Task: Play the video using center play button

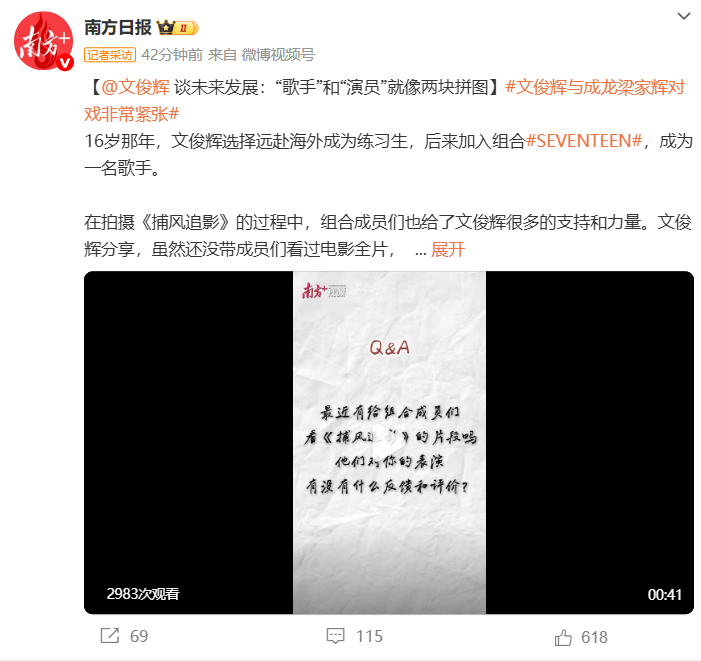Action: pyautogui.click(x=389, y=442)
